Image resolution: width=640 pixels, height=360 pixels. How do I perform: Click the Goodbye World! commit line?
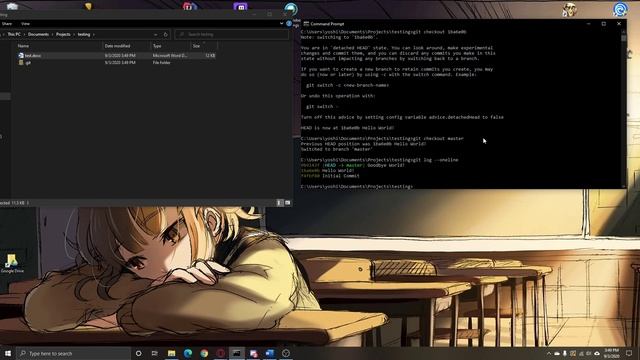pyautogui.click(x=353, y=165)
